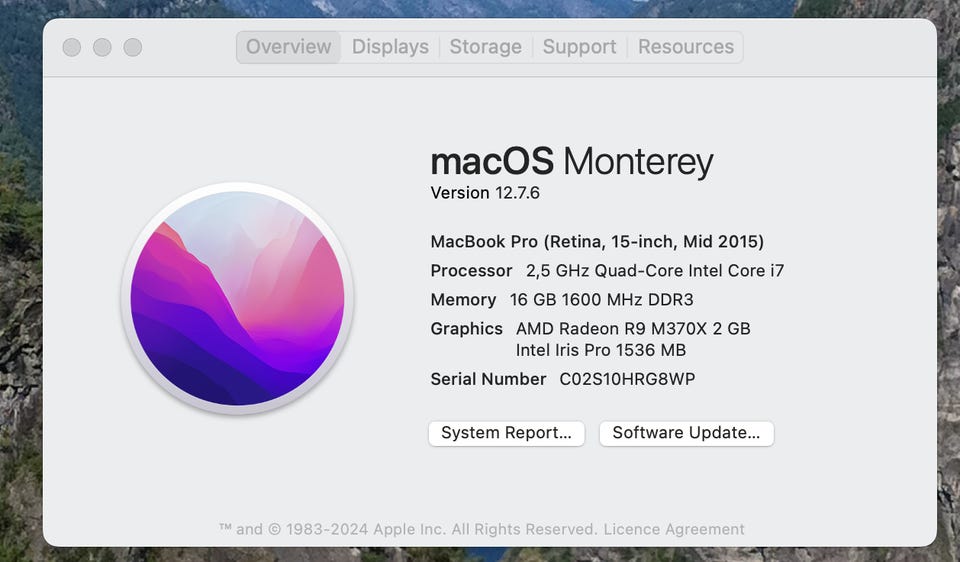Viewport: 960px width, 562px height.
Task: Click the Graphics label
Action: tap(467, 329)
